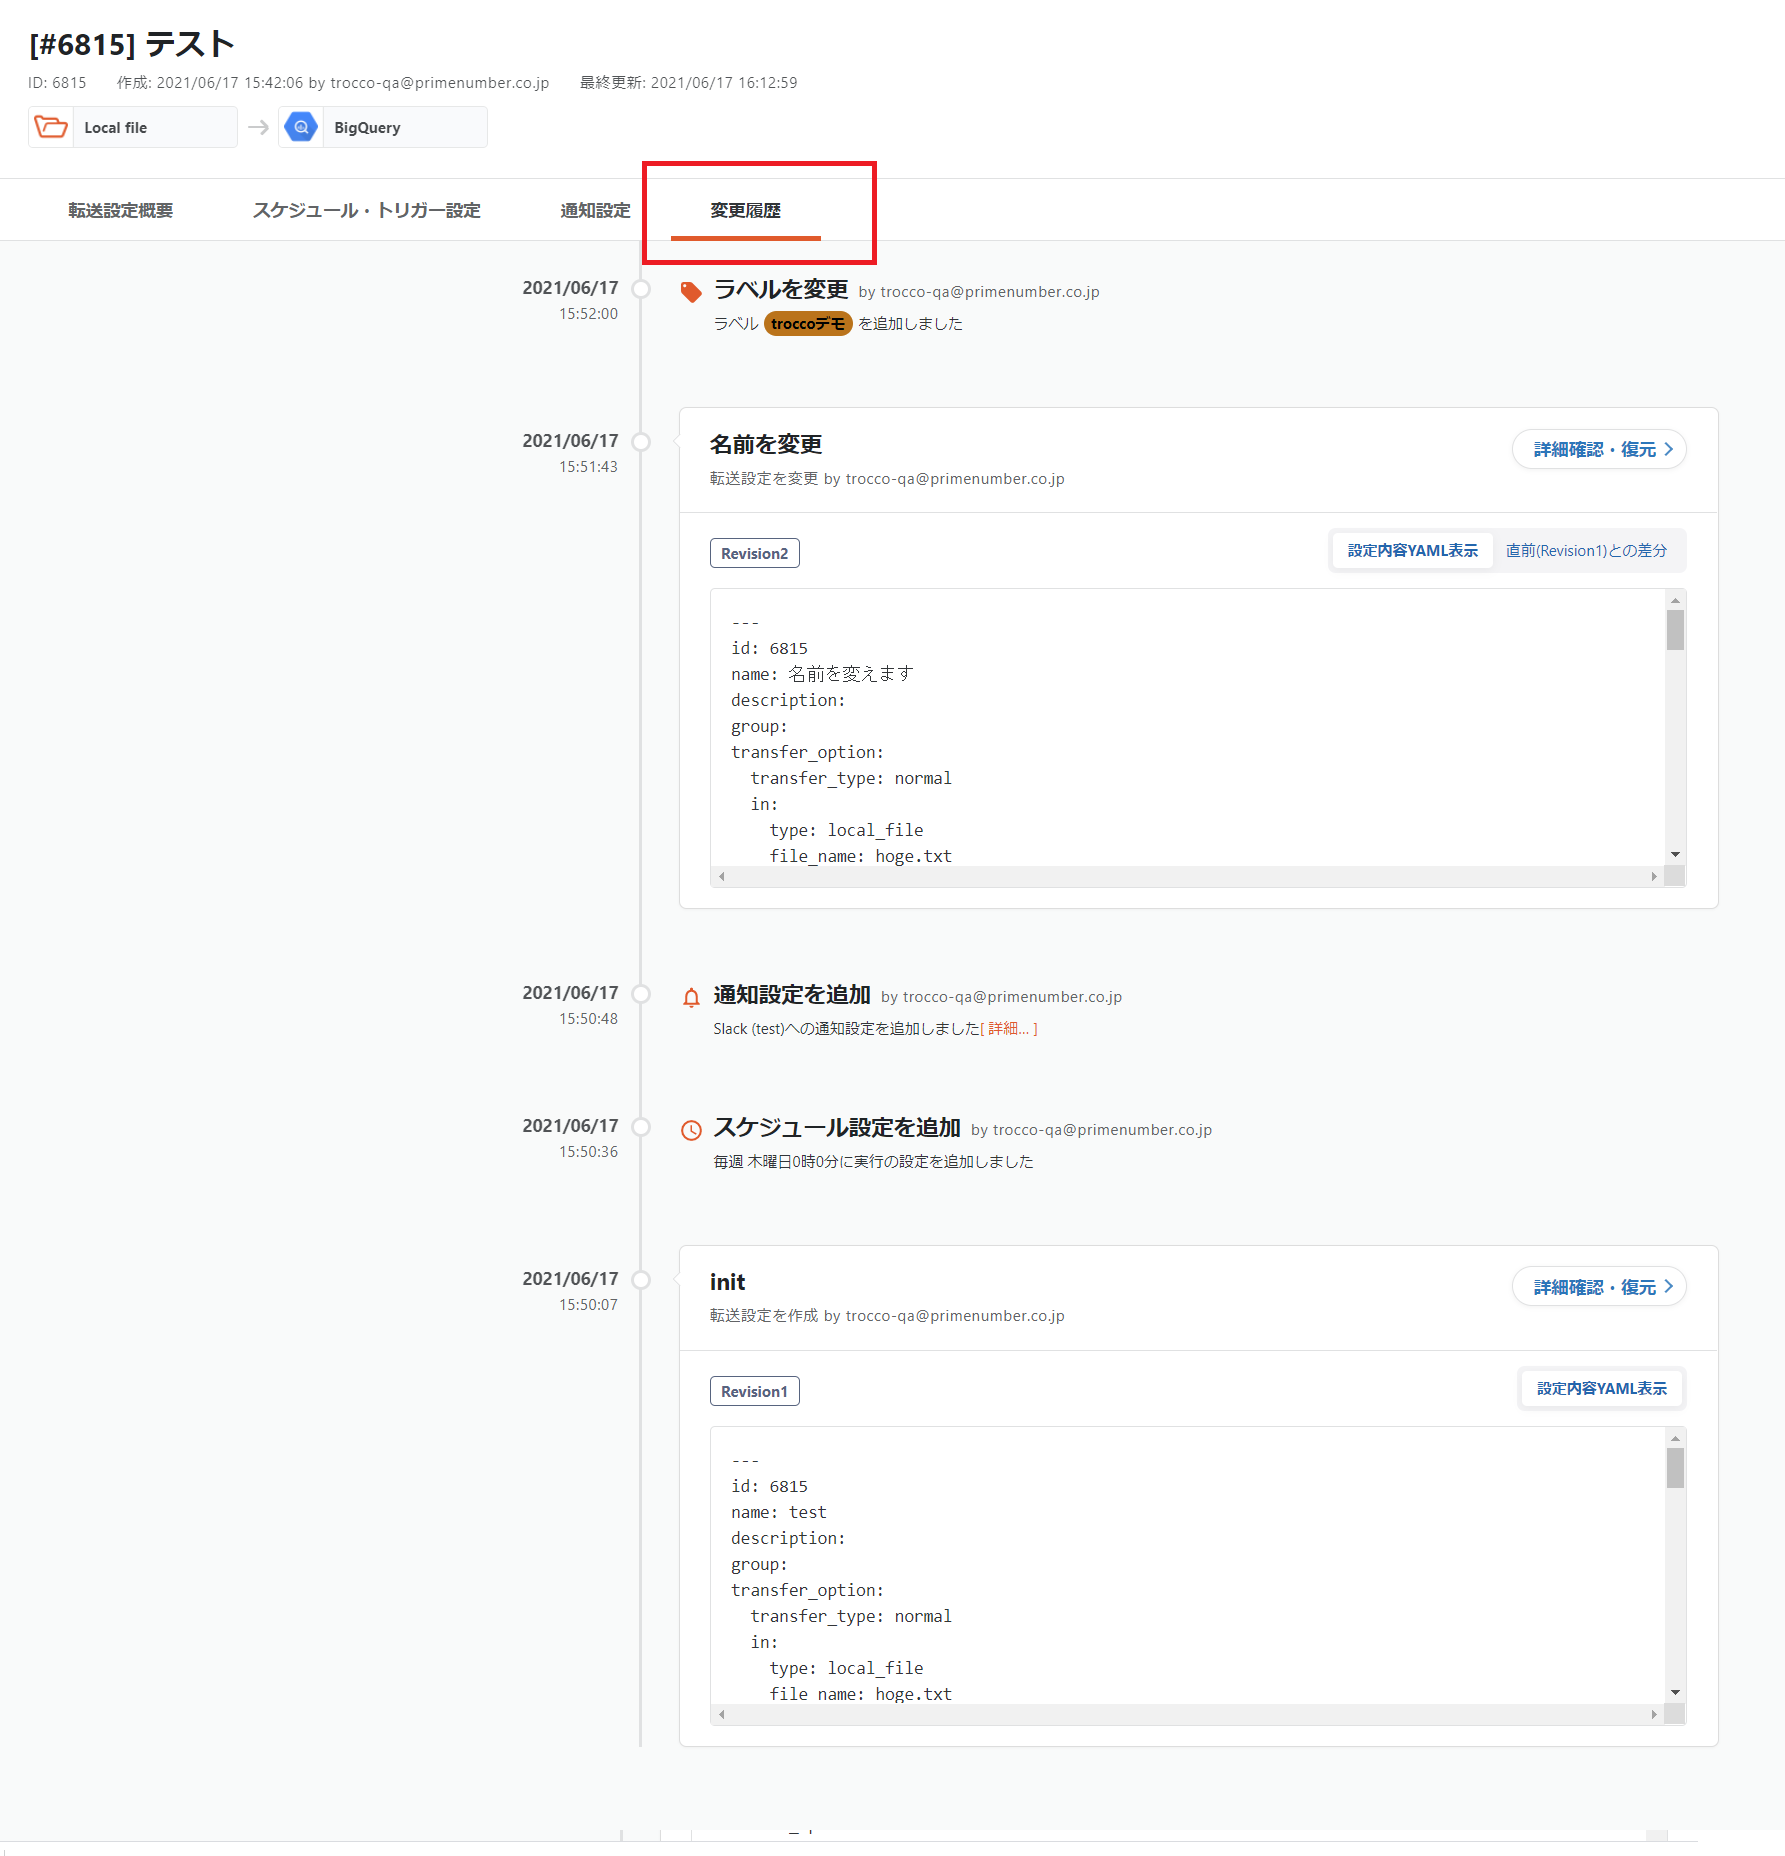Go to the 通知設定 tab
Viewport: 1785px width, 1856px height.
pyautogui.click(x=595, y=211)
